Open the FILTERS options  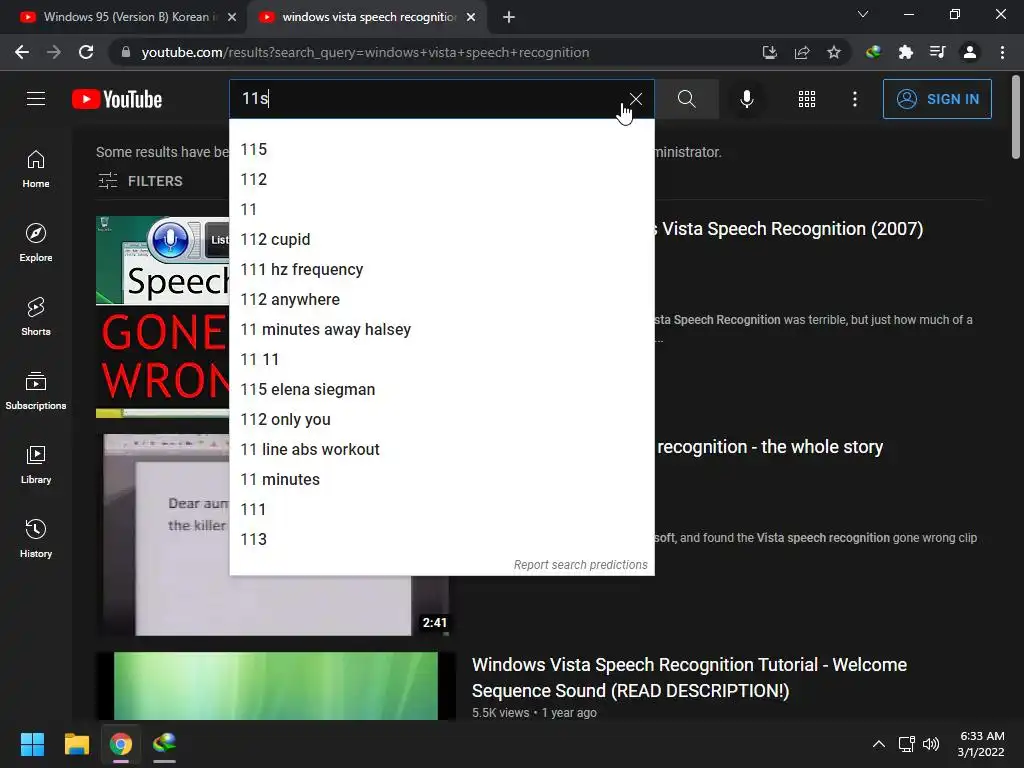[x=140, y=181]
